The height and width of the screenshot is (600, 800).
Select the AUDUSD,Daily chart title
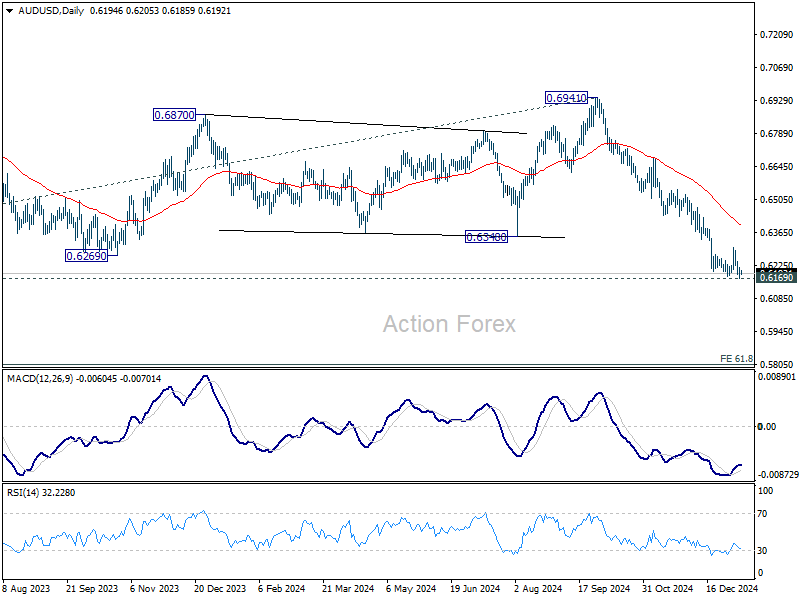tap(51, 11)
